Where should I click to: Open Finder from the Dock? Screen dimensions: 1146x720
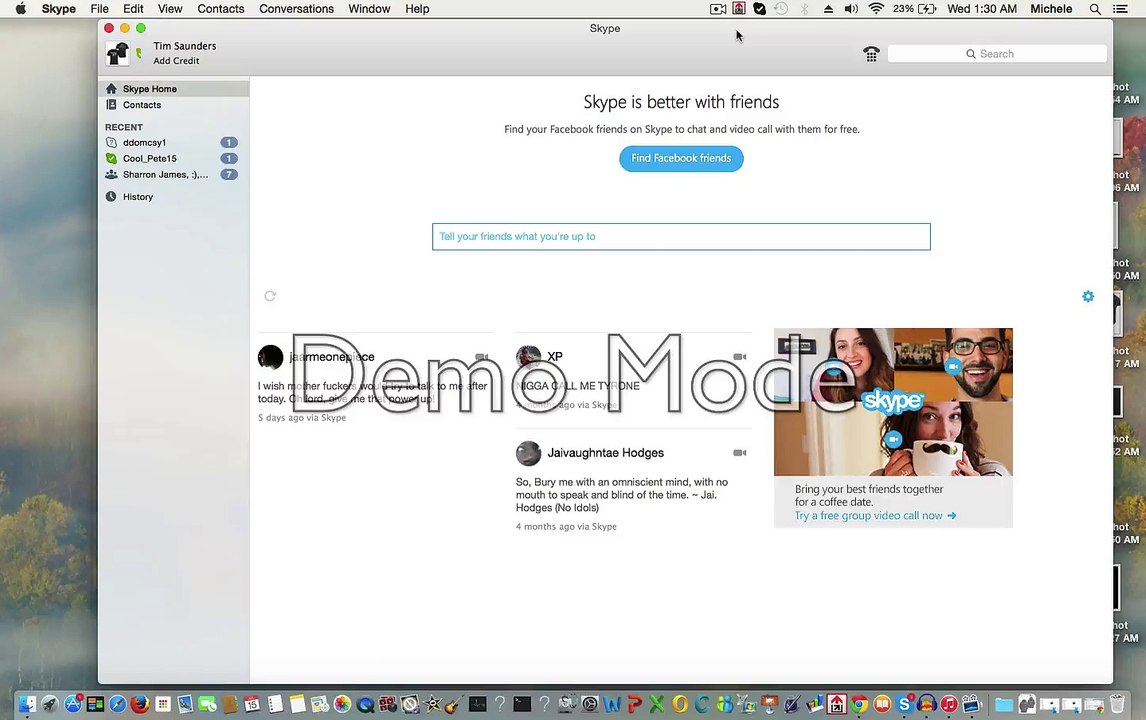click(27, 704)
